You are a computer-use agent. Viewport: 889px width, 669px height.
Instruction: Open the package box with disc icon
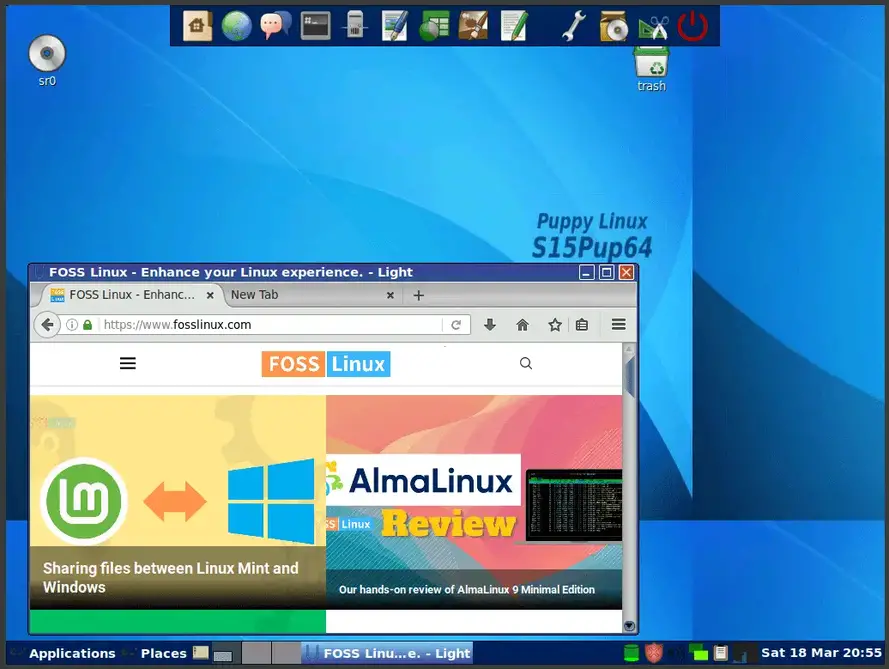613,26
